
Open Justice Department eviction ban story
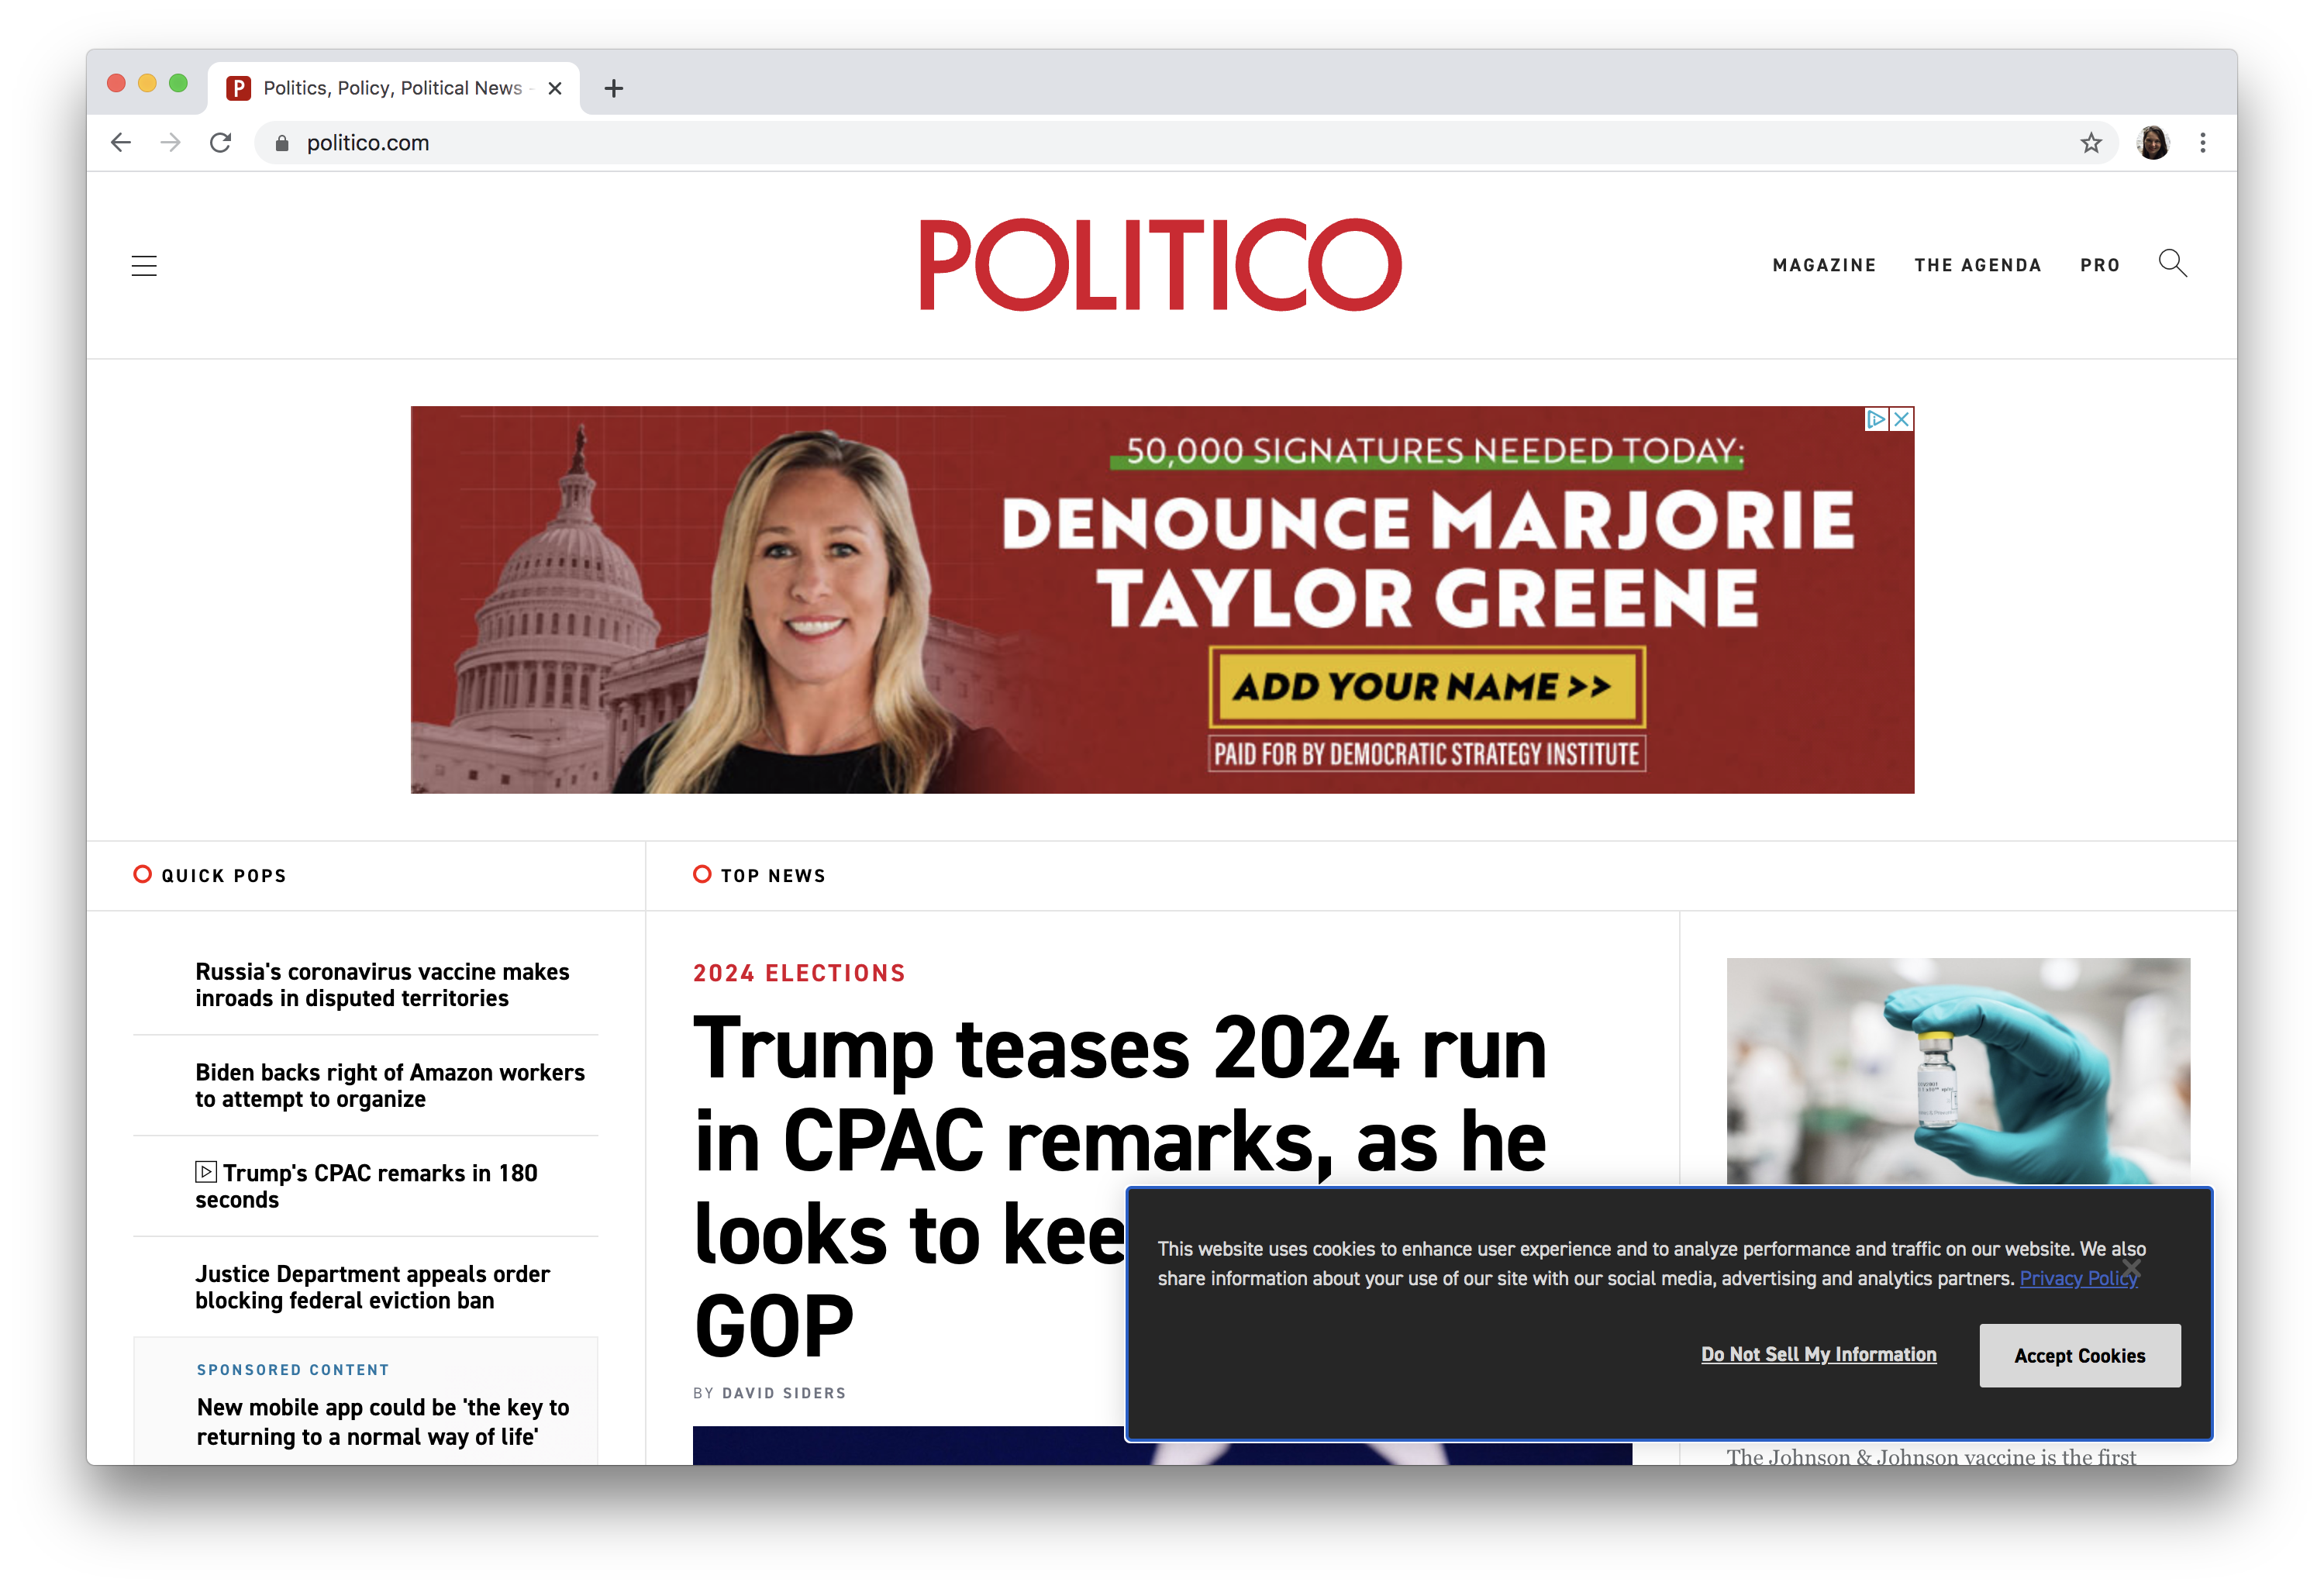point(372,1287)
